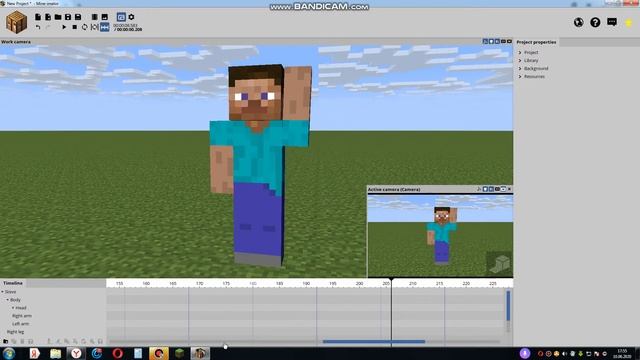This screenshot has height=360, width=640.
Task: Collapse the Steve item in the timeline
Action: click(2, 292)
